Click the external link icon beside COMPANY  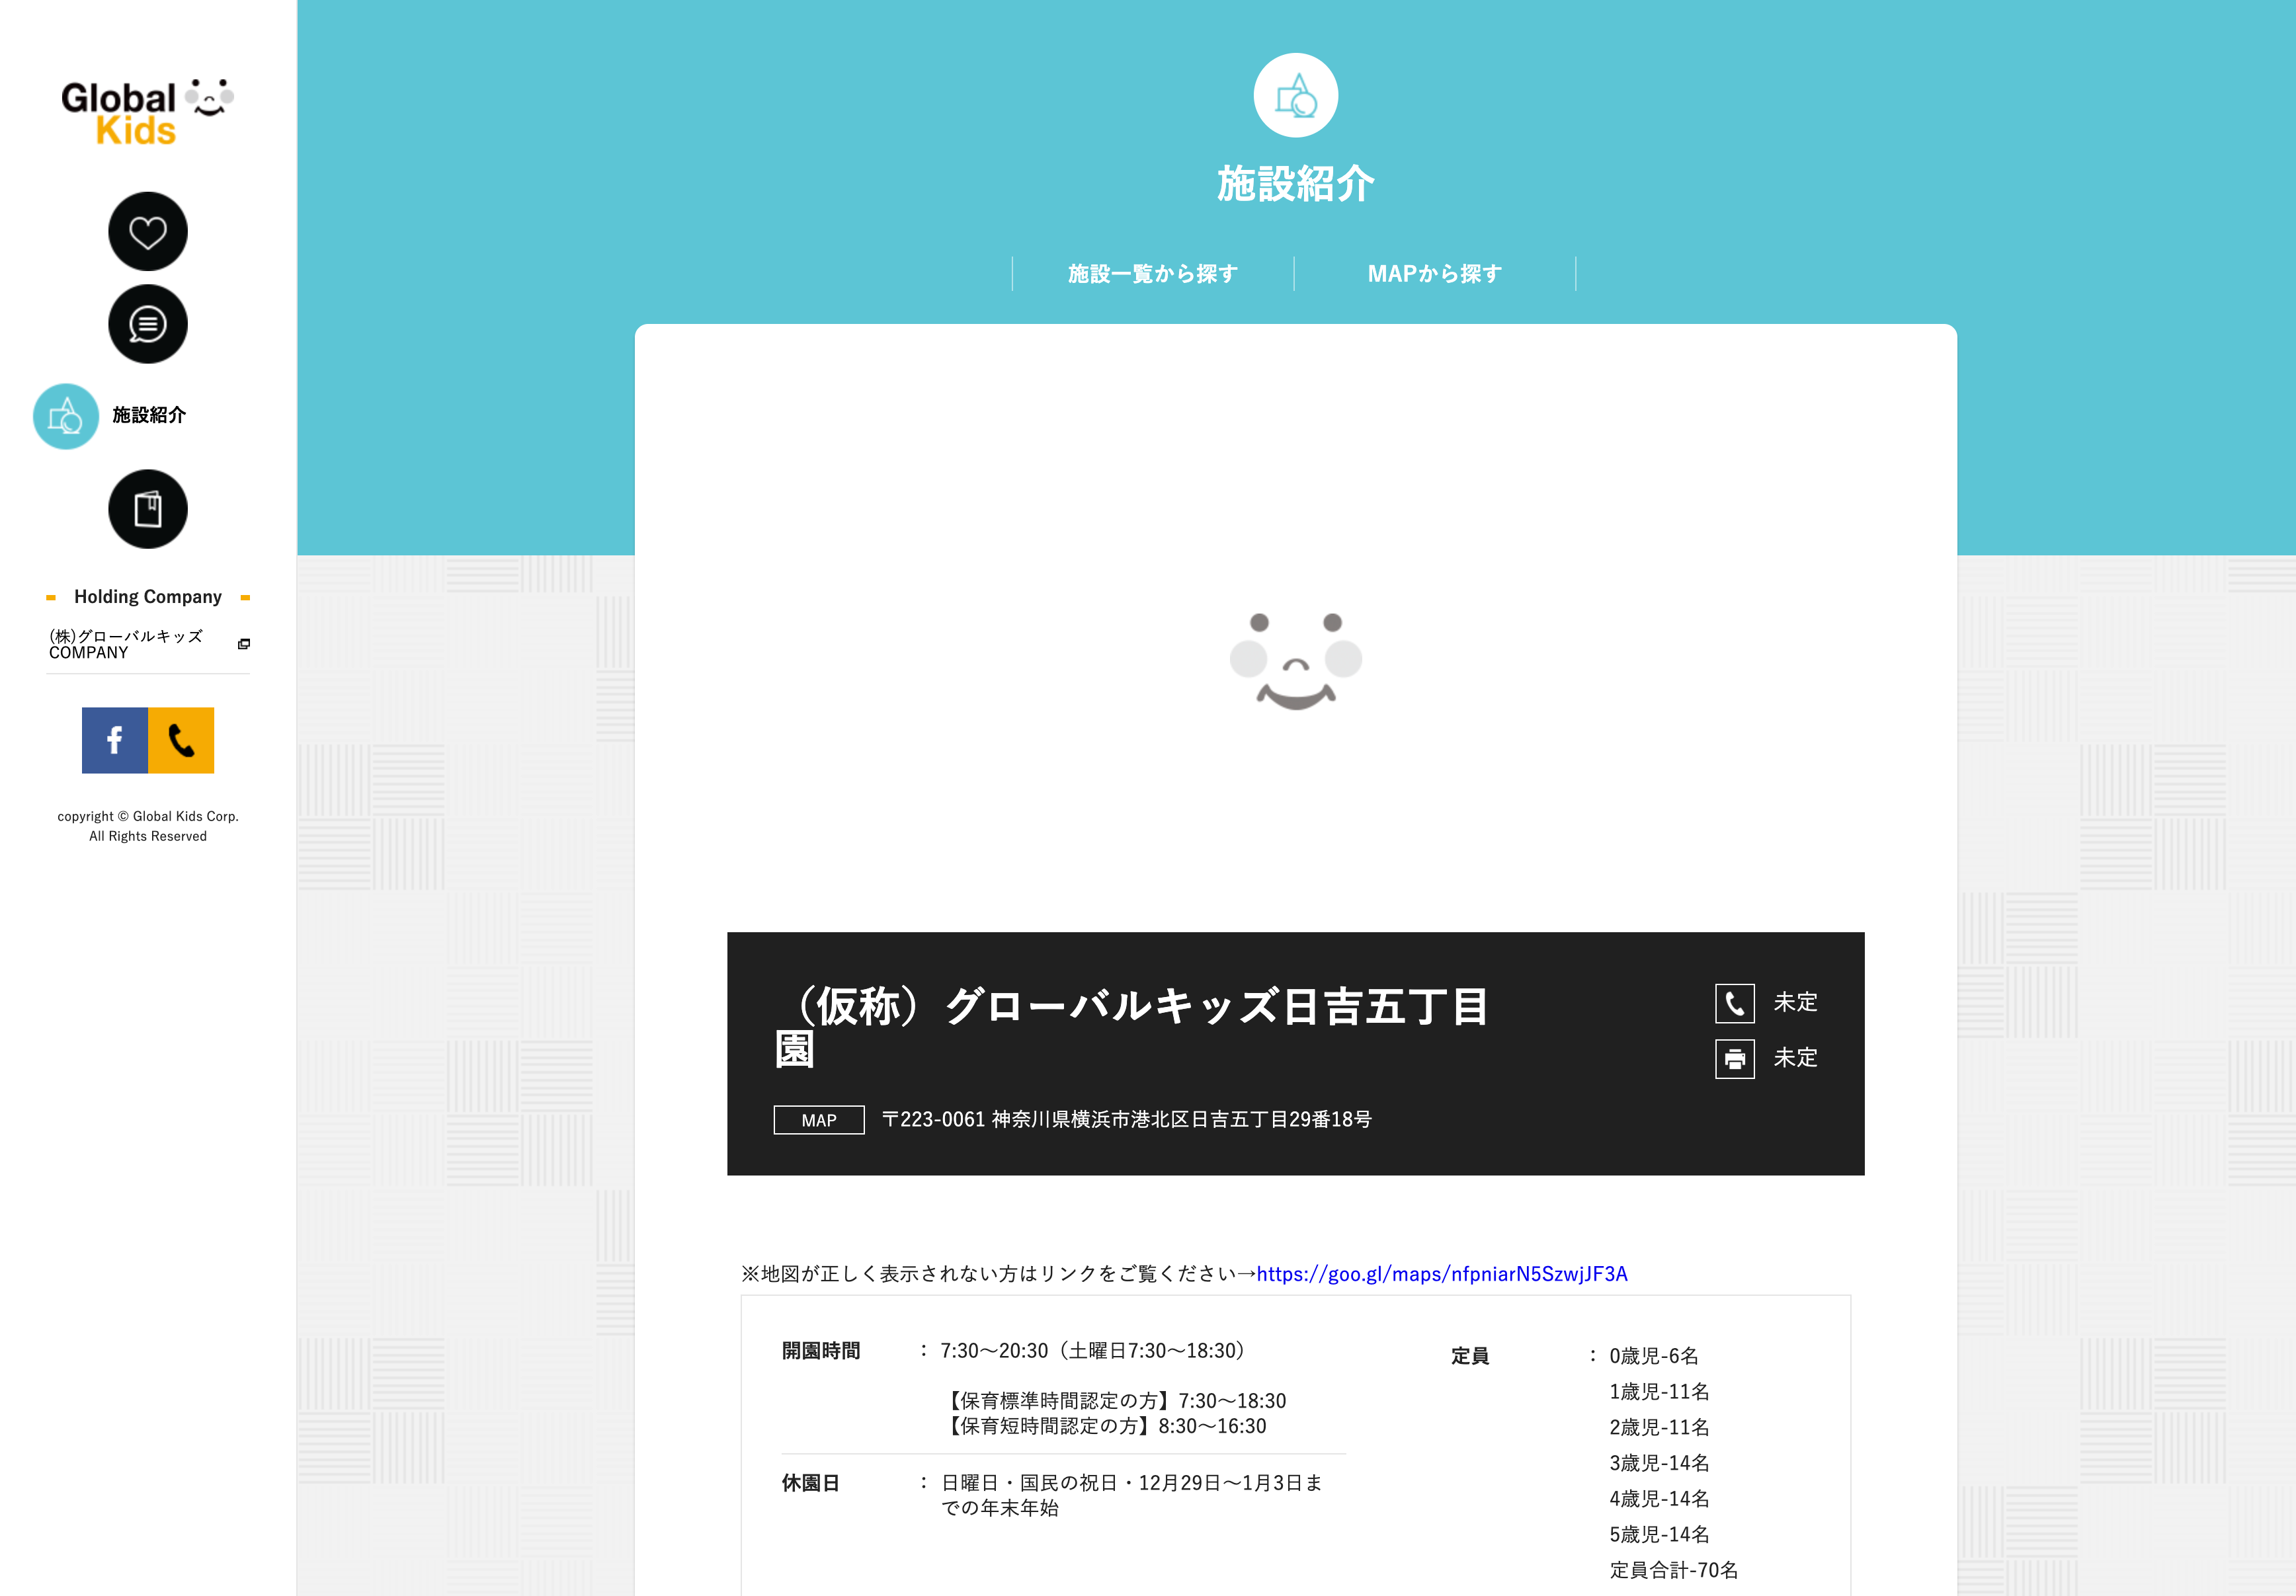[243, 644]
